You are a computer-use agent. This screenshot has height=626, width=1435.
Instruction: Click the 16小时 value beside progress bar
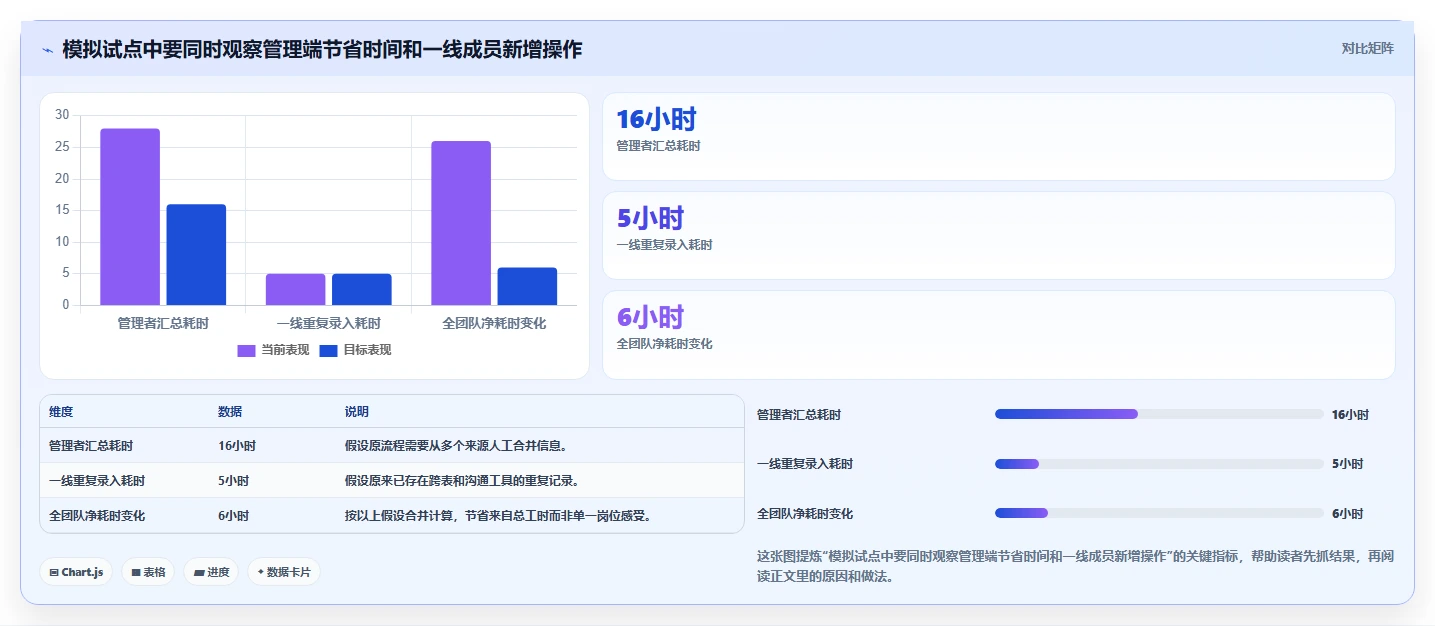point(1350,415)
